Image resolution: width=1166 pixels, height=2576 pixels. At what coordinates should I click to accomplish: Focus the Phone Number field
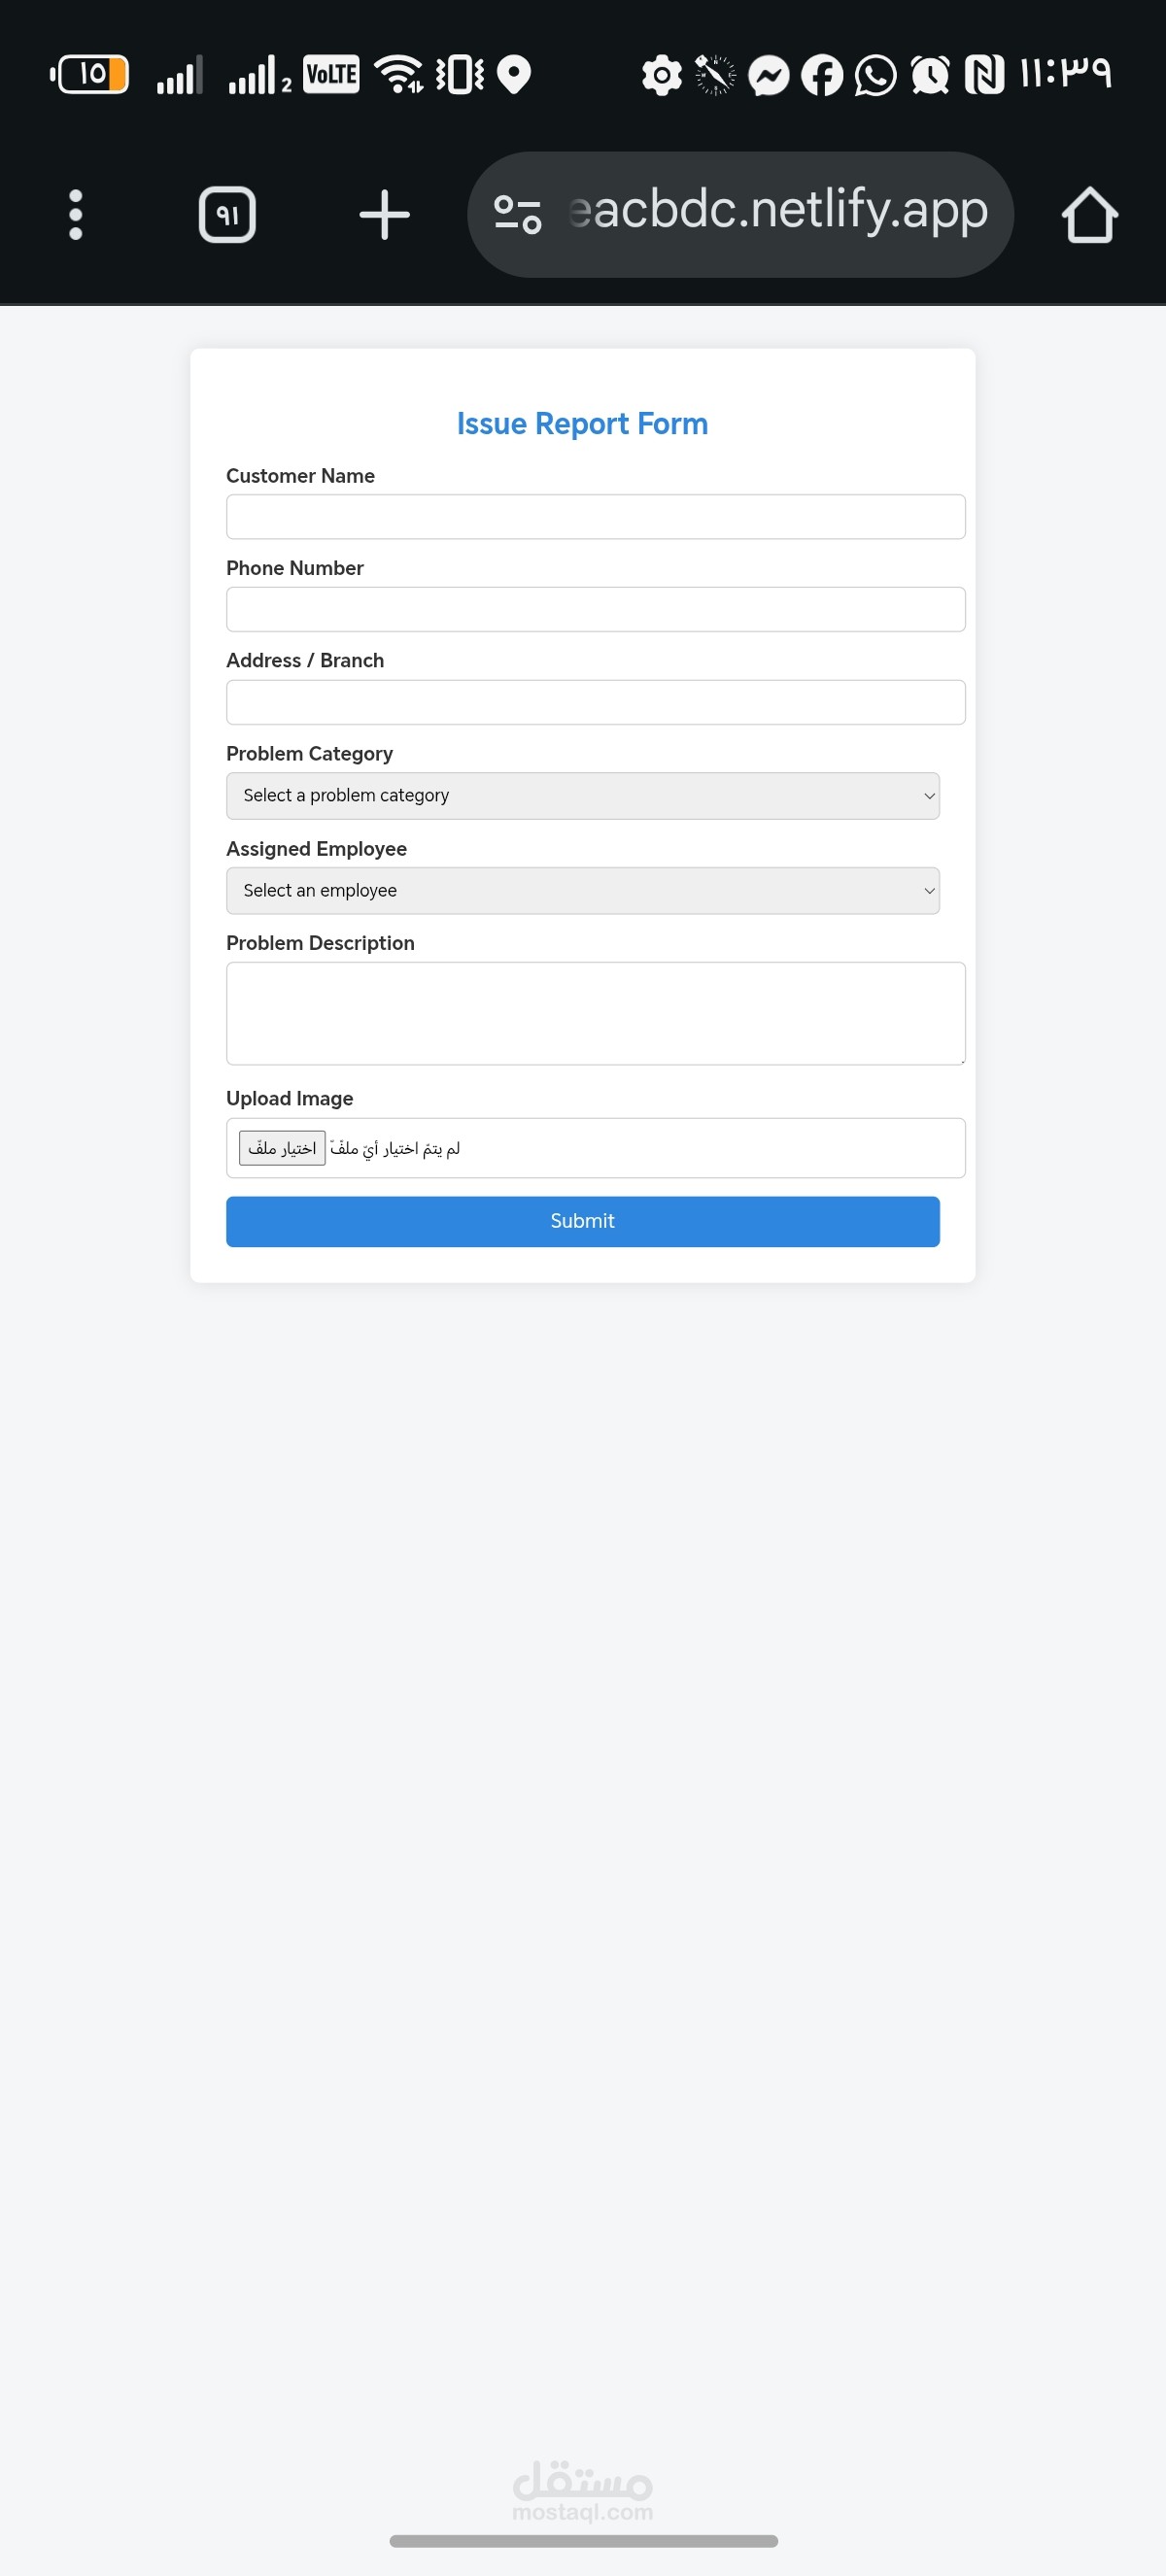tap(595, 609)
